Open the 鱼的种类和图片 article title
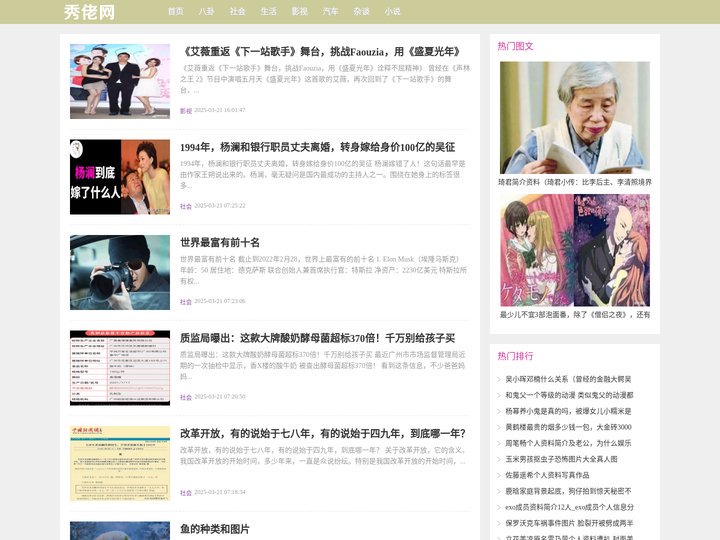The image size is (720, 540). (x=215, y=529)
